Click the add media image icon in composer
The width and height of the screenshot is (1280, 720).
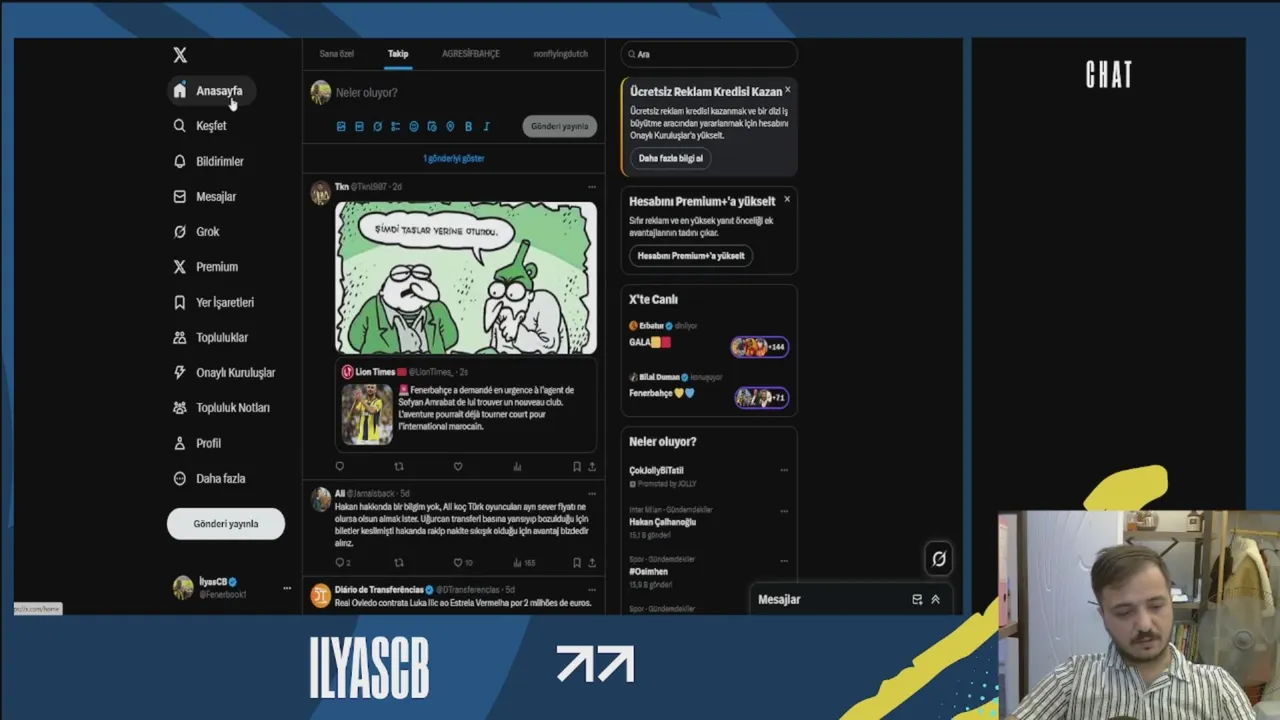pos(341,127)
